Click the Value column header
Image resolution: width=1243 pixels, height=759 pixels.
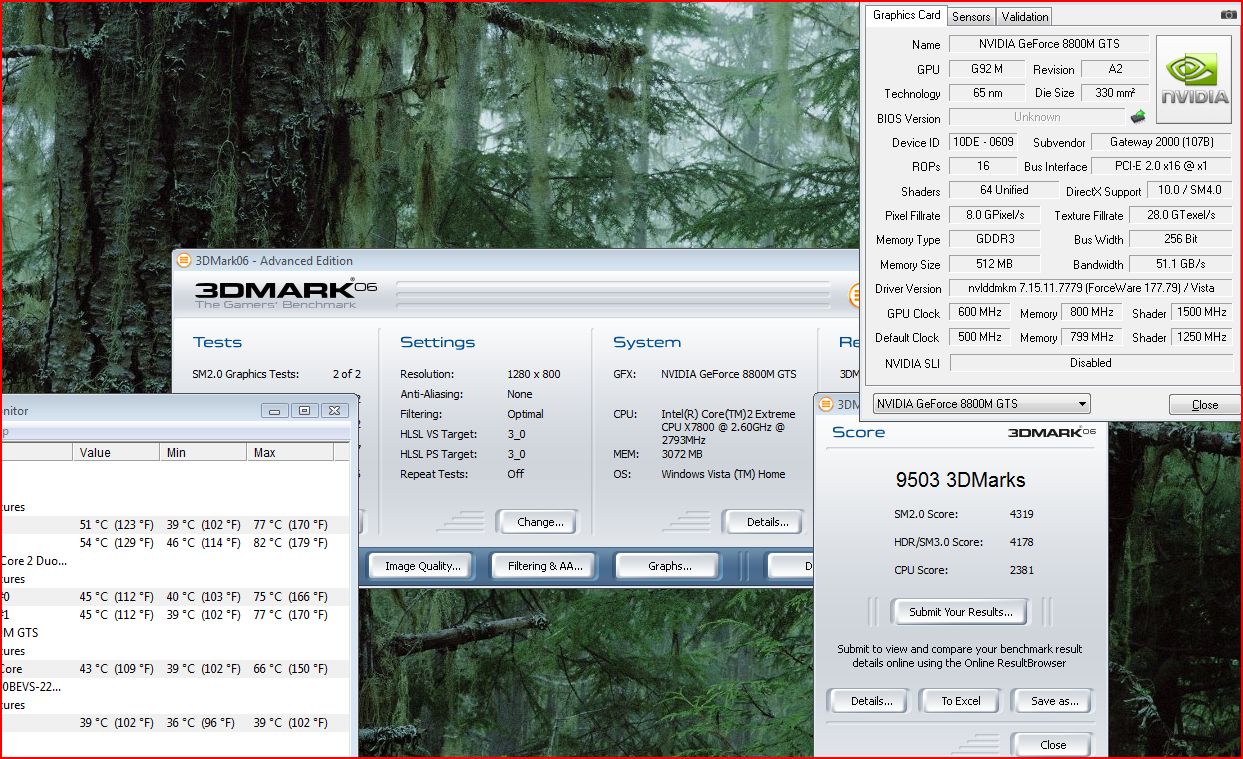click(x=115, y=452)
